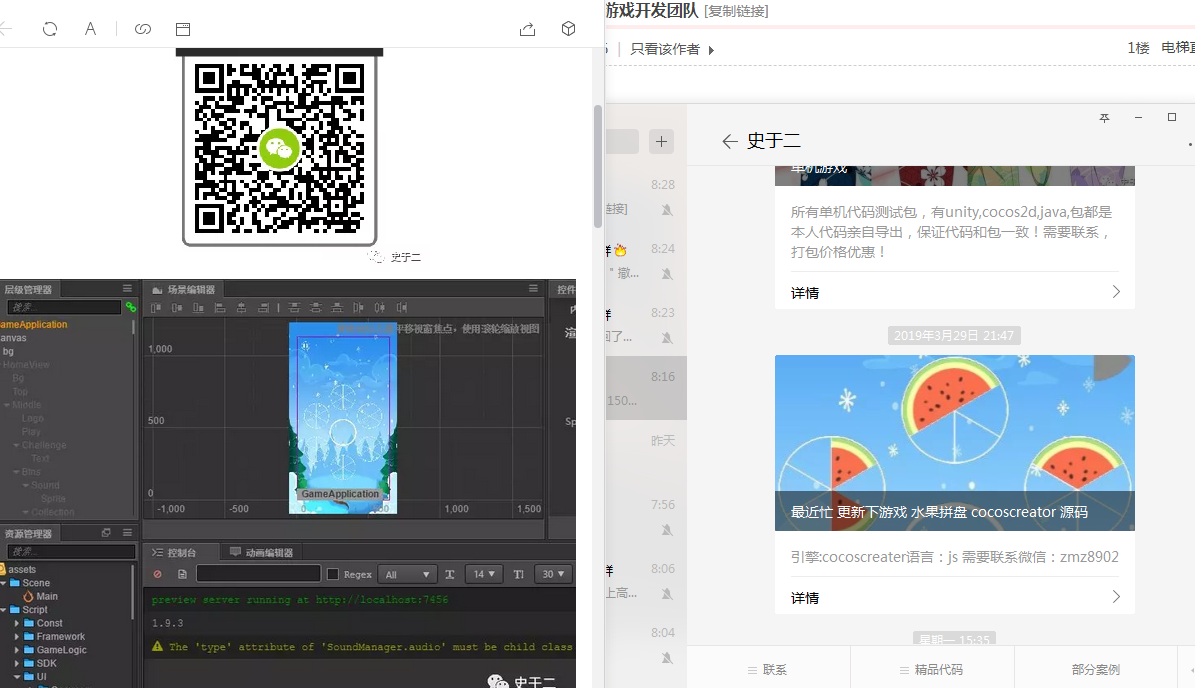The image size is (1195, 688).
Task: Copy link using the chain icon
Action: click(143, 29)
